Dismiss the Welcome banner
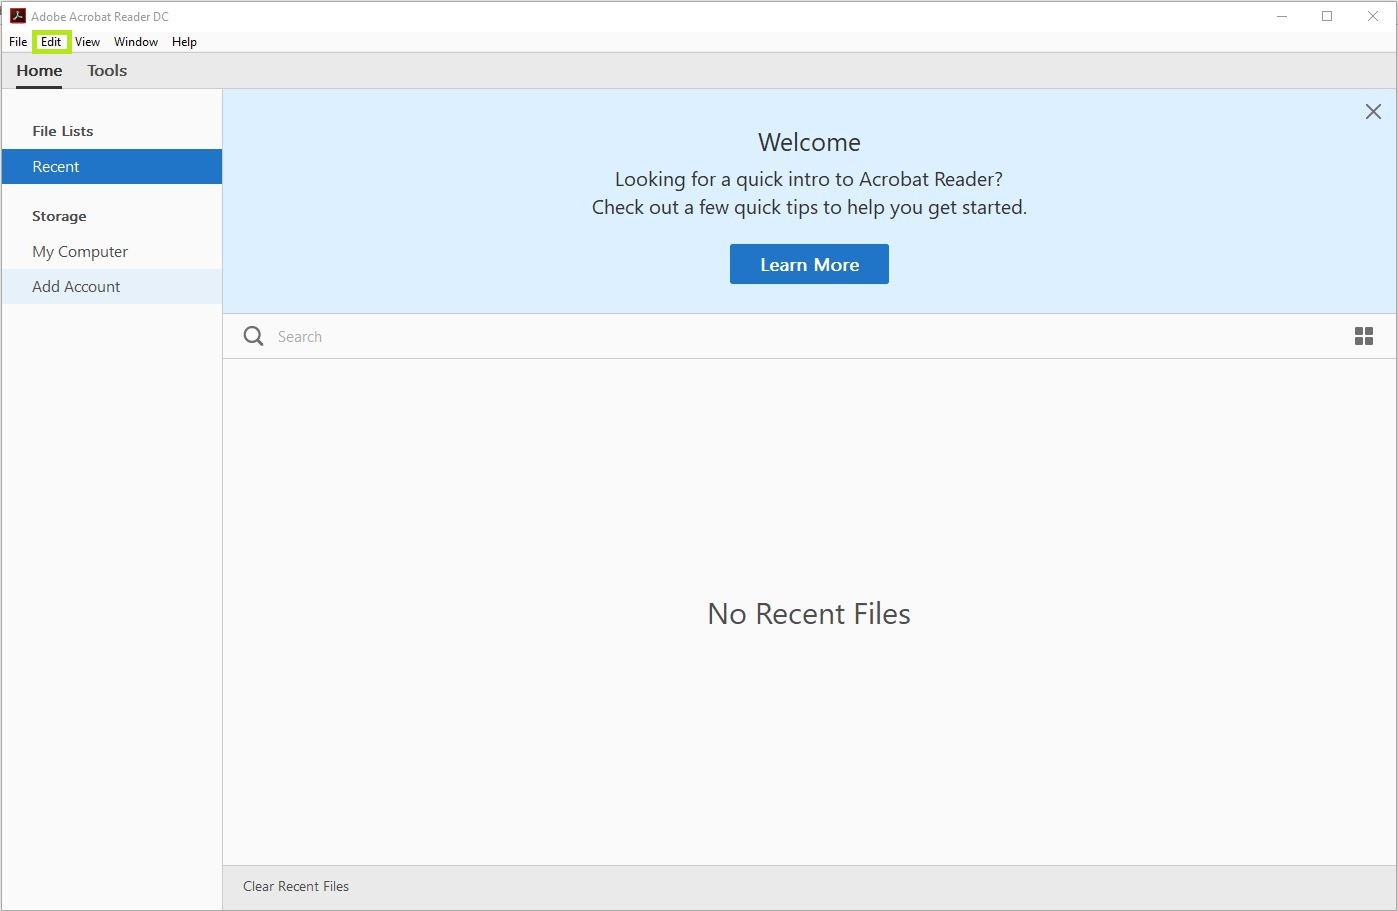The image size is (1398, 911). [1373, 112]
